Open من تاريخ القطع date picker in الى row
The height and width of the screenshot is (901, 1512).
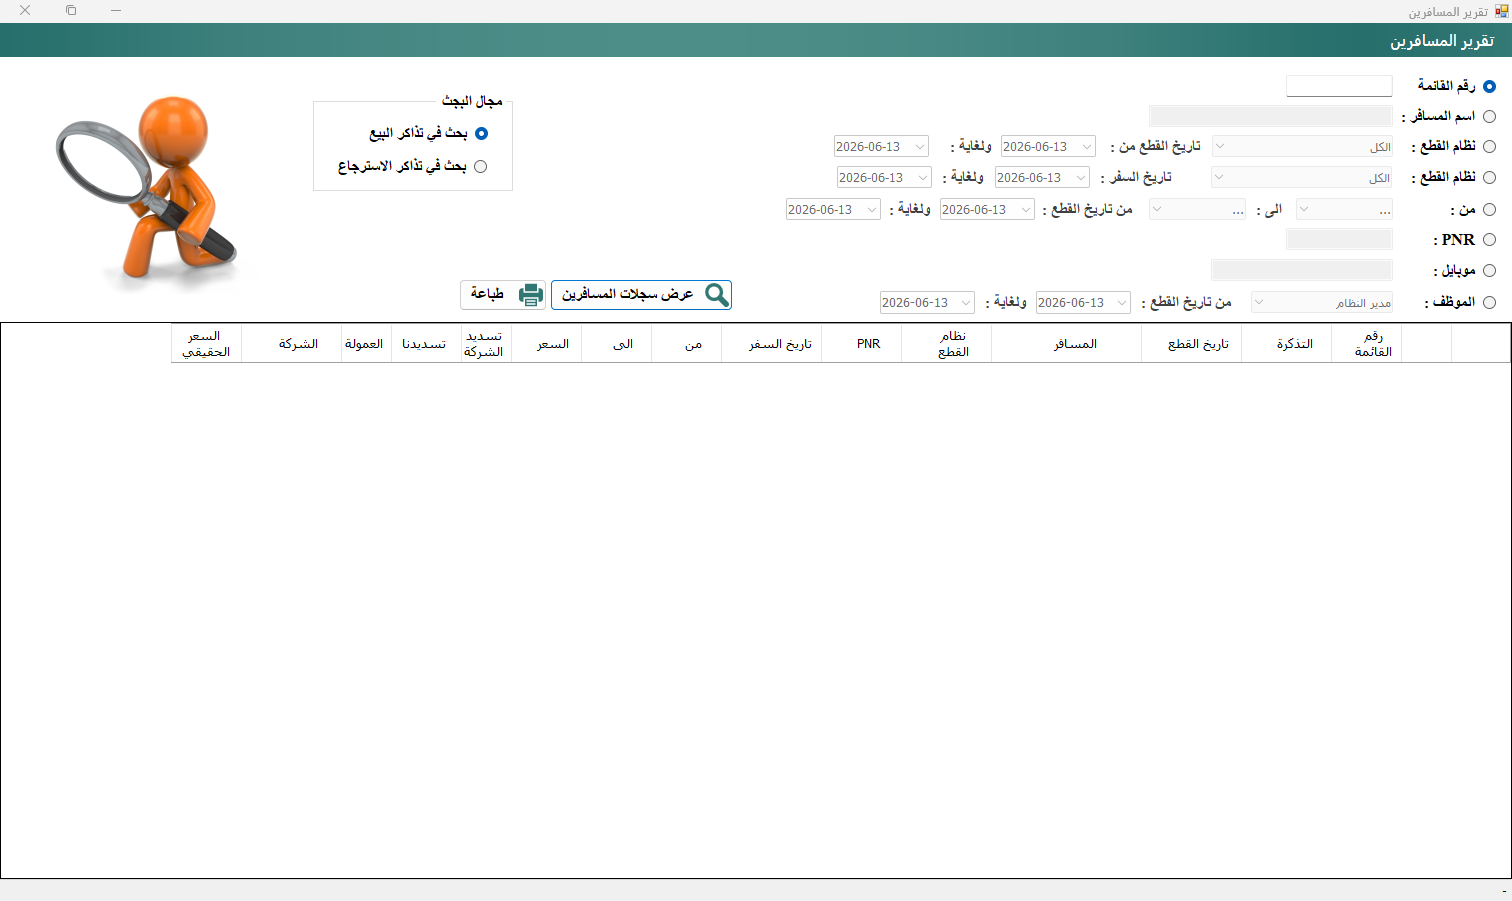(987, 209)
